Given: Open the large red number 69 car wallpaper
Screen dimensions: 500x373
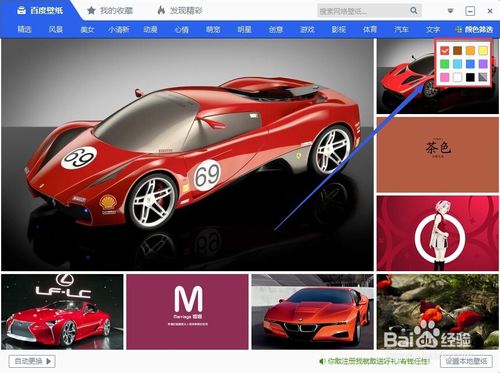Looking at the screenshot, I should (x=187, y=155).
